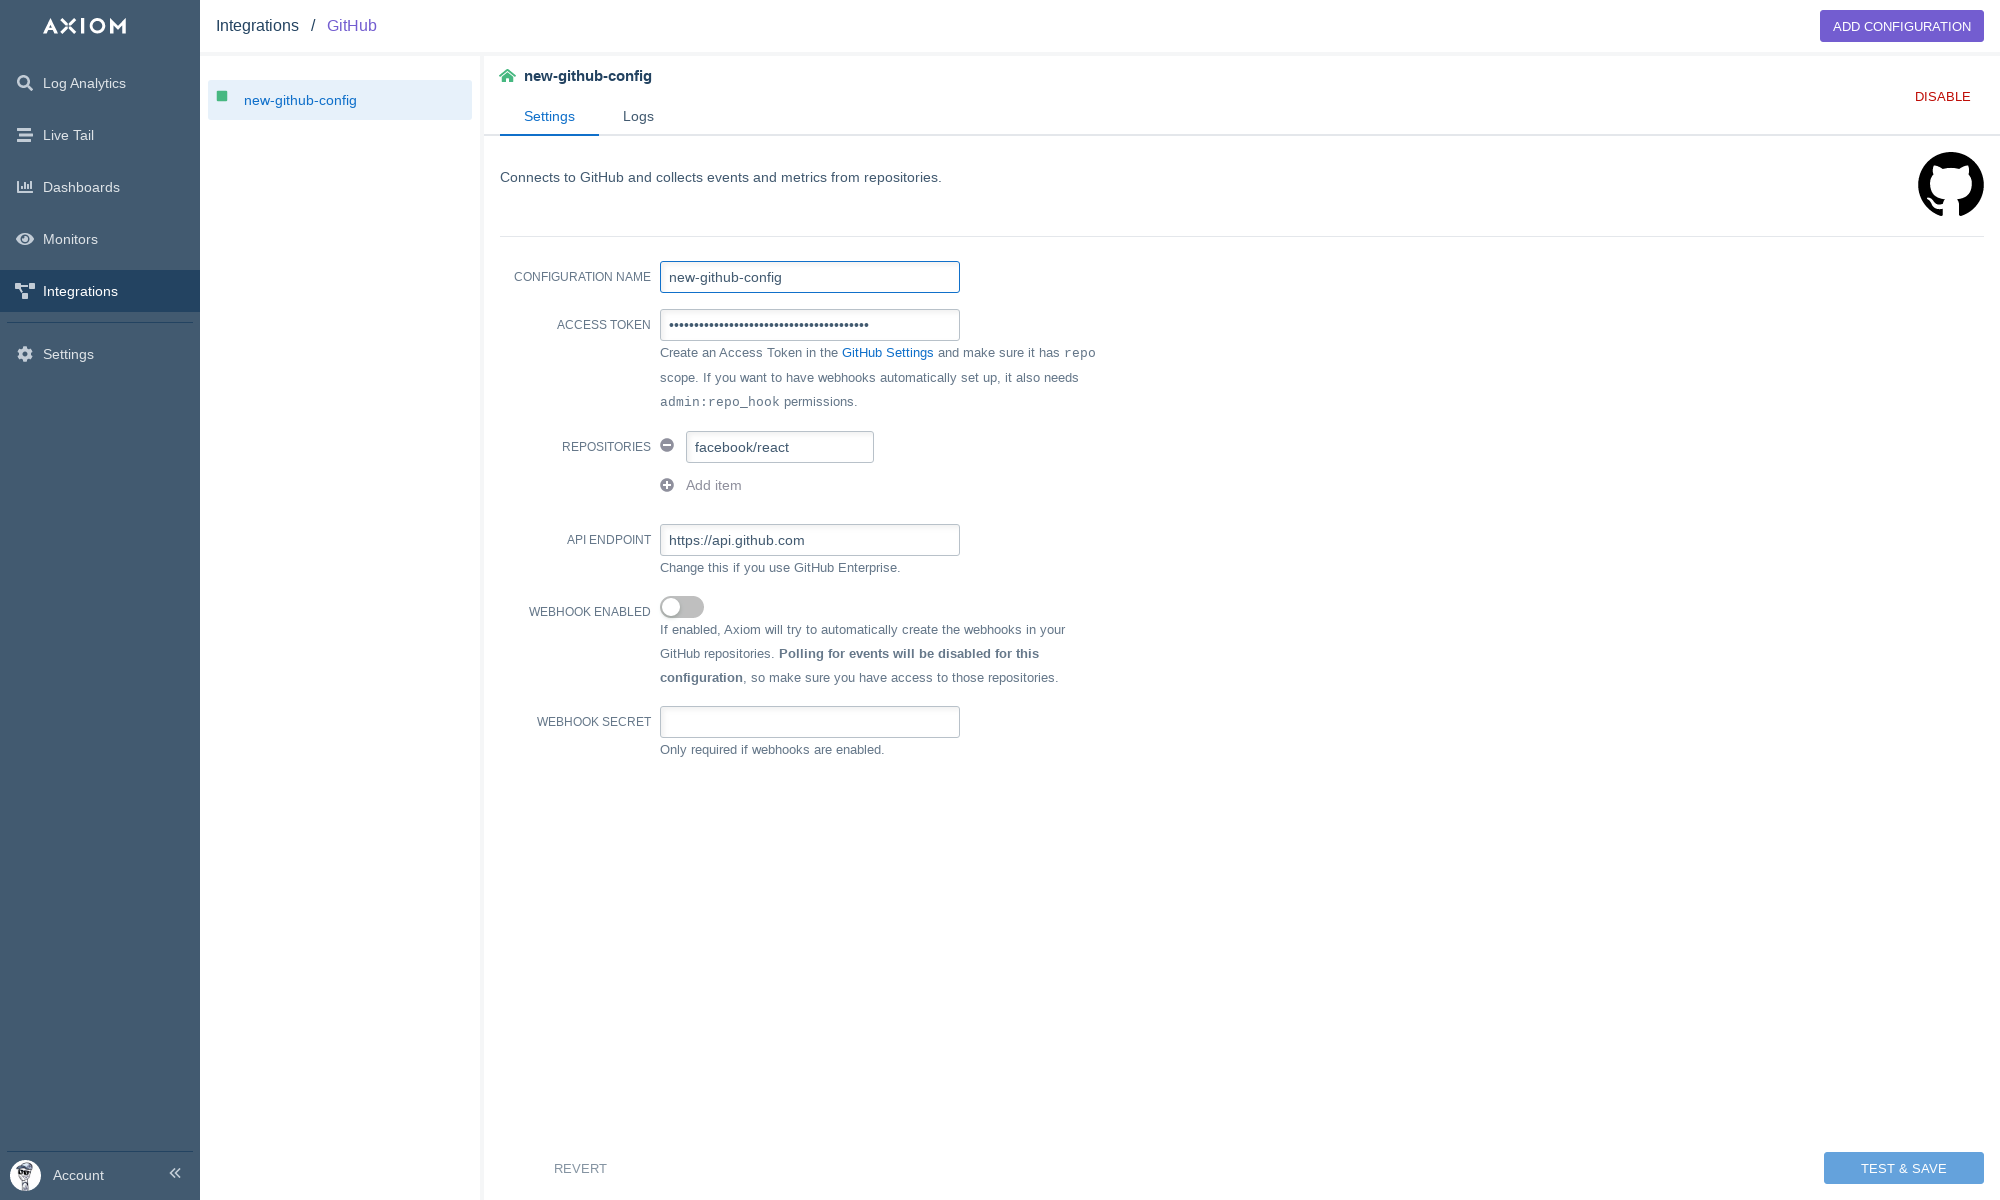Screen dimensions: 2000x1200
Task: Switch to the Logs tab
Action: tap(638, 116)
